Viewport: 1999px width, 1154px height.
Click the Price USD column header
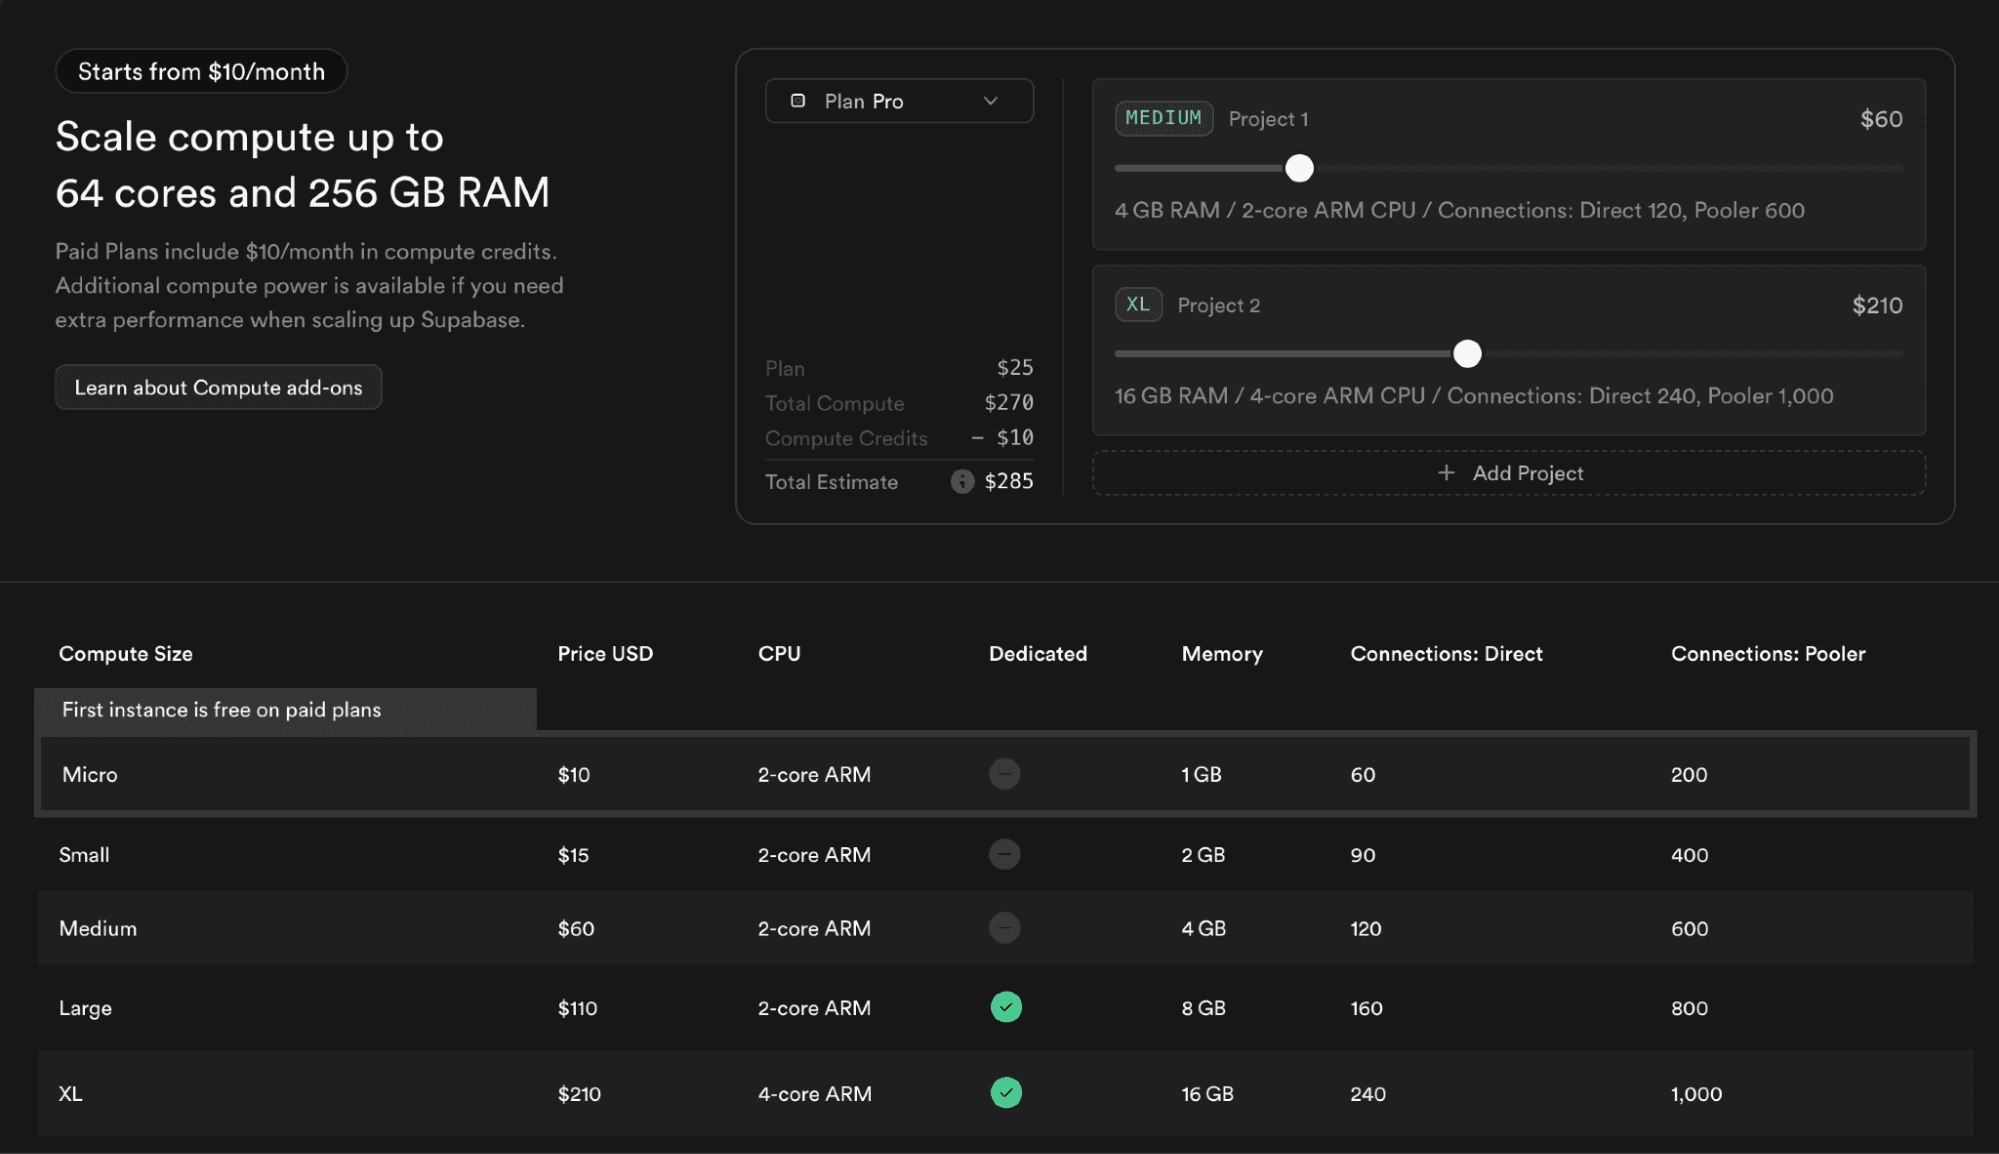pyautogui.click(x=605, y=654)
